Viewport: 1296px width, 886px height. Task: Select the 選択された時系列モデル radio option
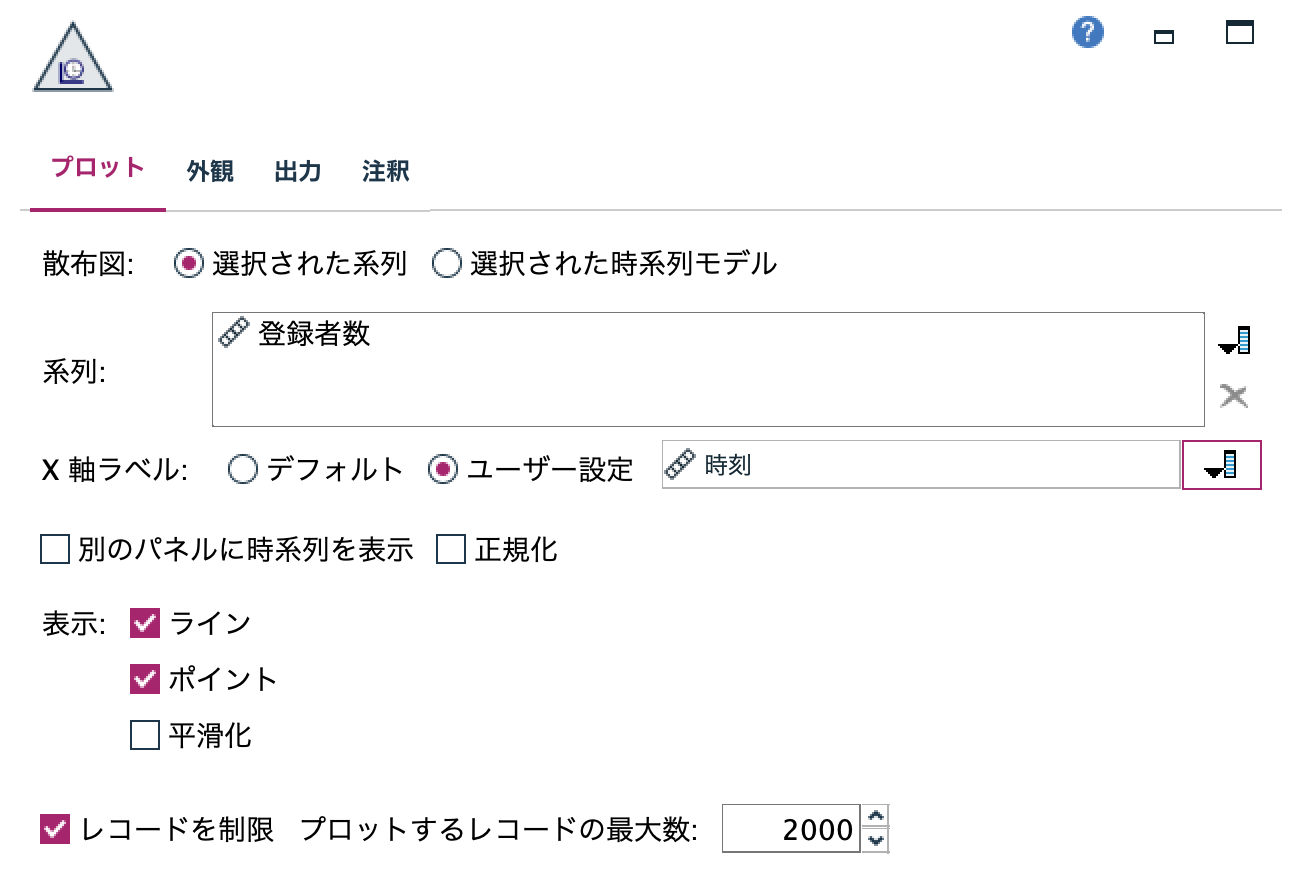tap(447, 262)
